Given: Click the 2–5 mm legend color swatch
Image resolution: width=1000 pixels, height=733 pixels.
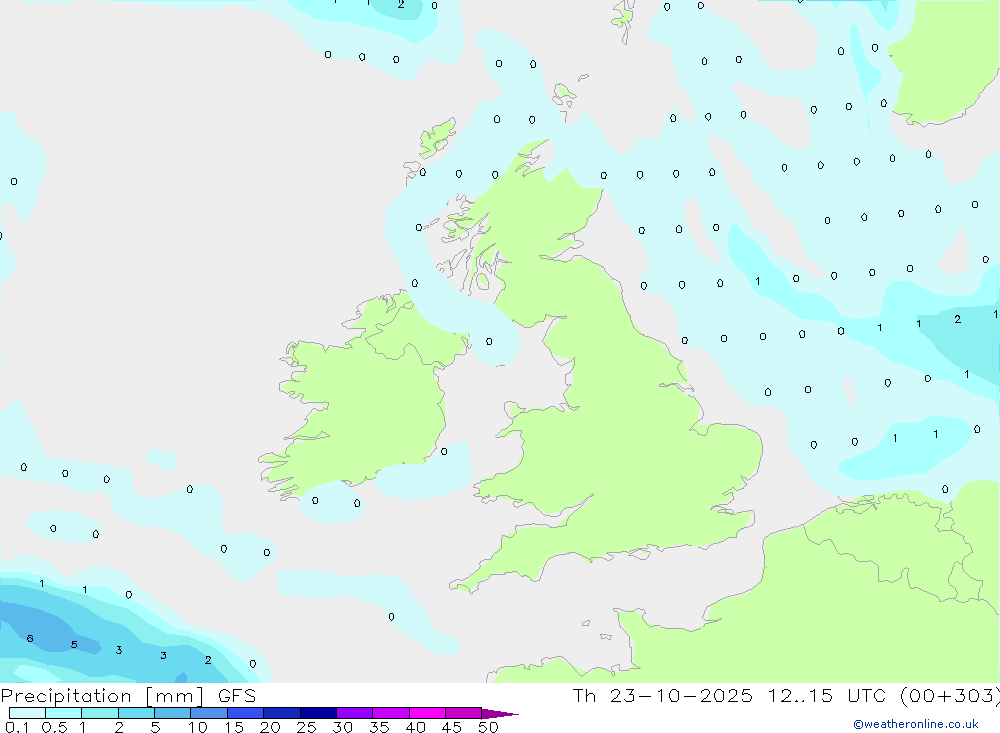Looking at the screenshot, I should point(136,713).
